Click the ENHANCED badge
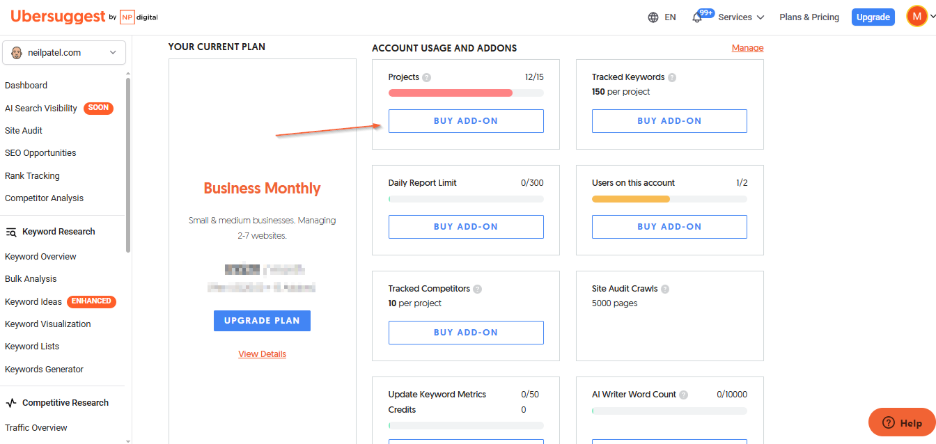This screenshot has height=444, width=936. pos(91,301)
